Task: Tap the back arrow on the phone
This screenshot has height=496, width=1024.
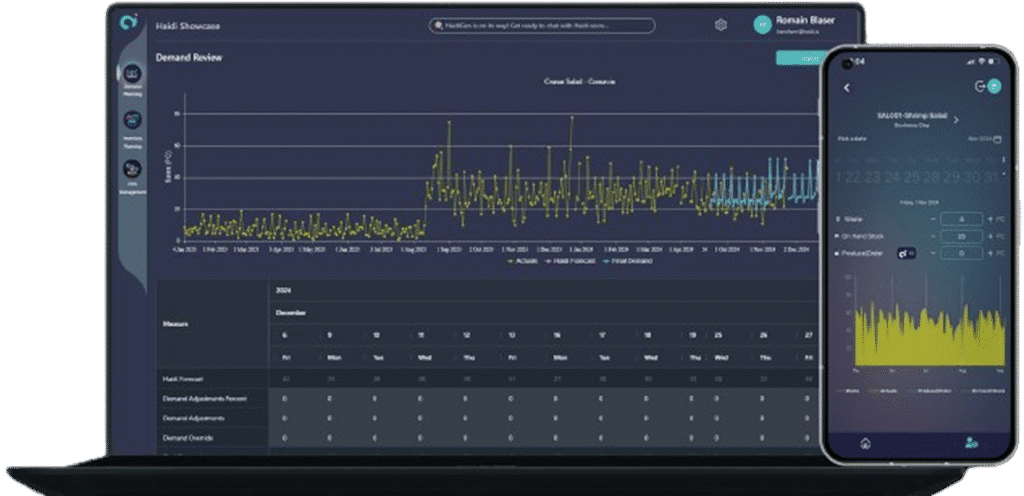Action: [847, 88]
